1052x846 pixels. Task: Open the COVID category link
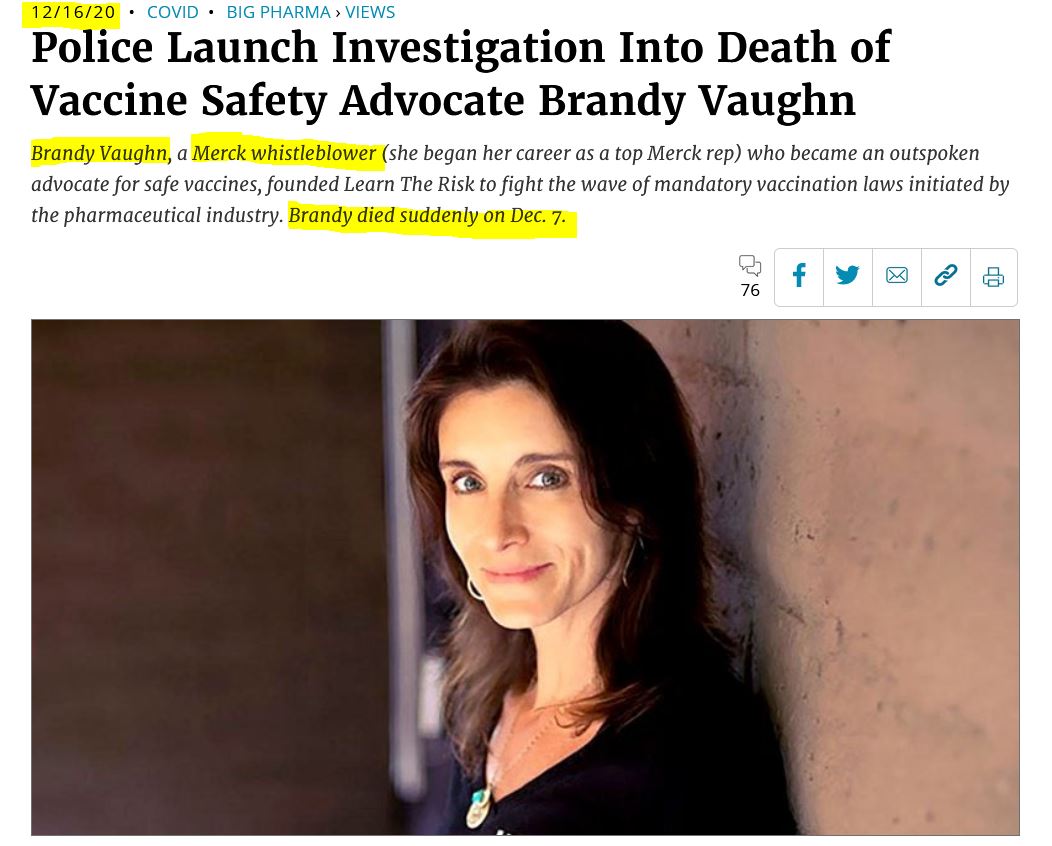(172, 12)
